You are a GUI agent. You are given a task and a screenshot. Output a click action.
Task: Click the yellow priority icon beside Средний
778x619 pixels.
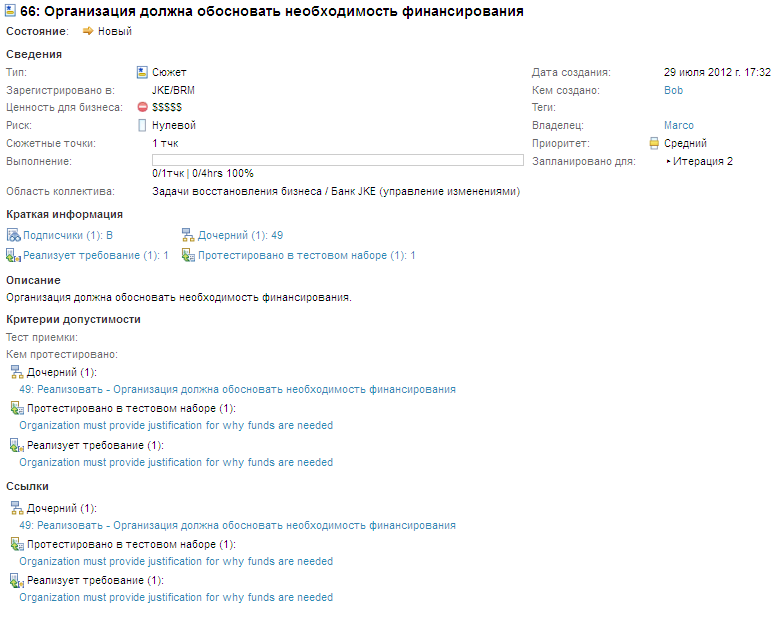coord(654,143)
